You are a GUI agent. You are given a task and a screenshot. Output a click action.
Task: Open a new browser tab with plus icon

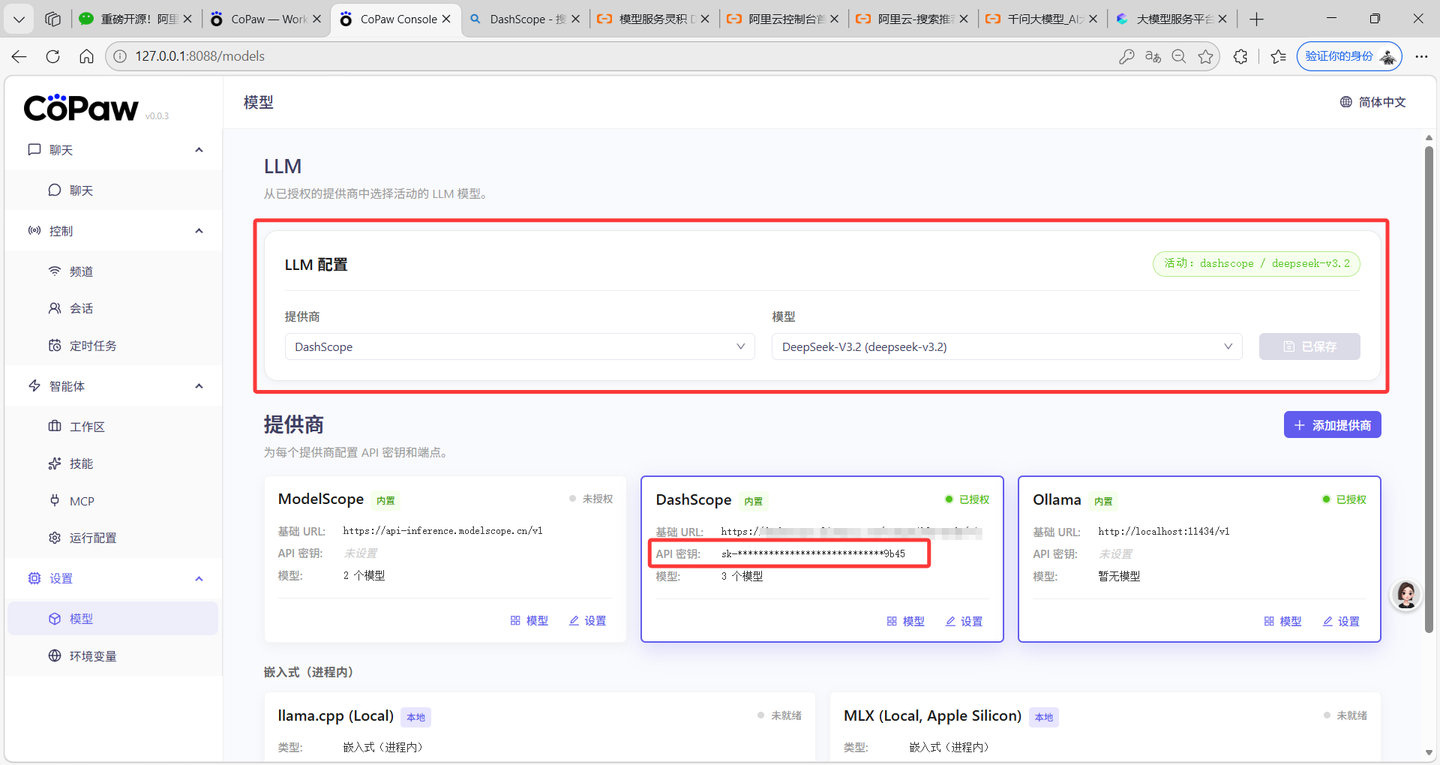(1257, 19)
